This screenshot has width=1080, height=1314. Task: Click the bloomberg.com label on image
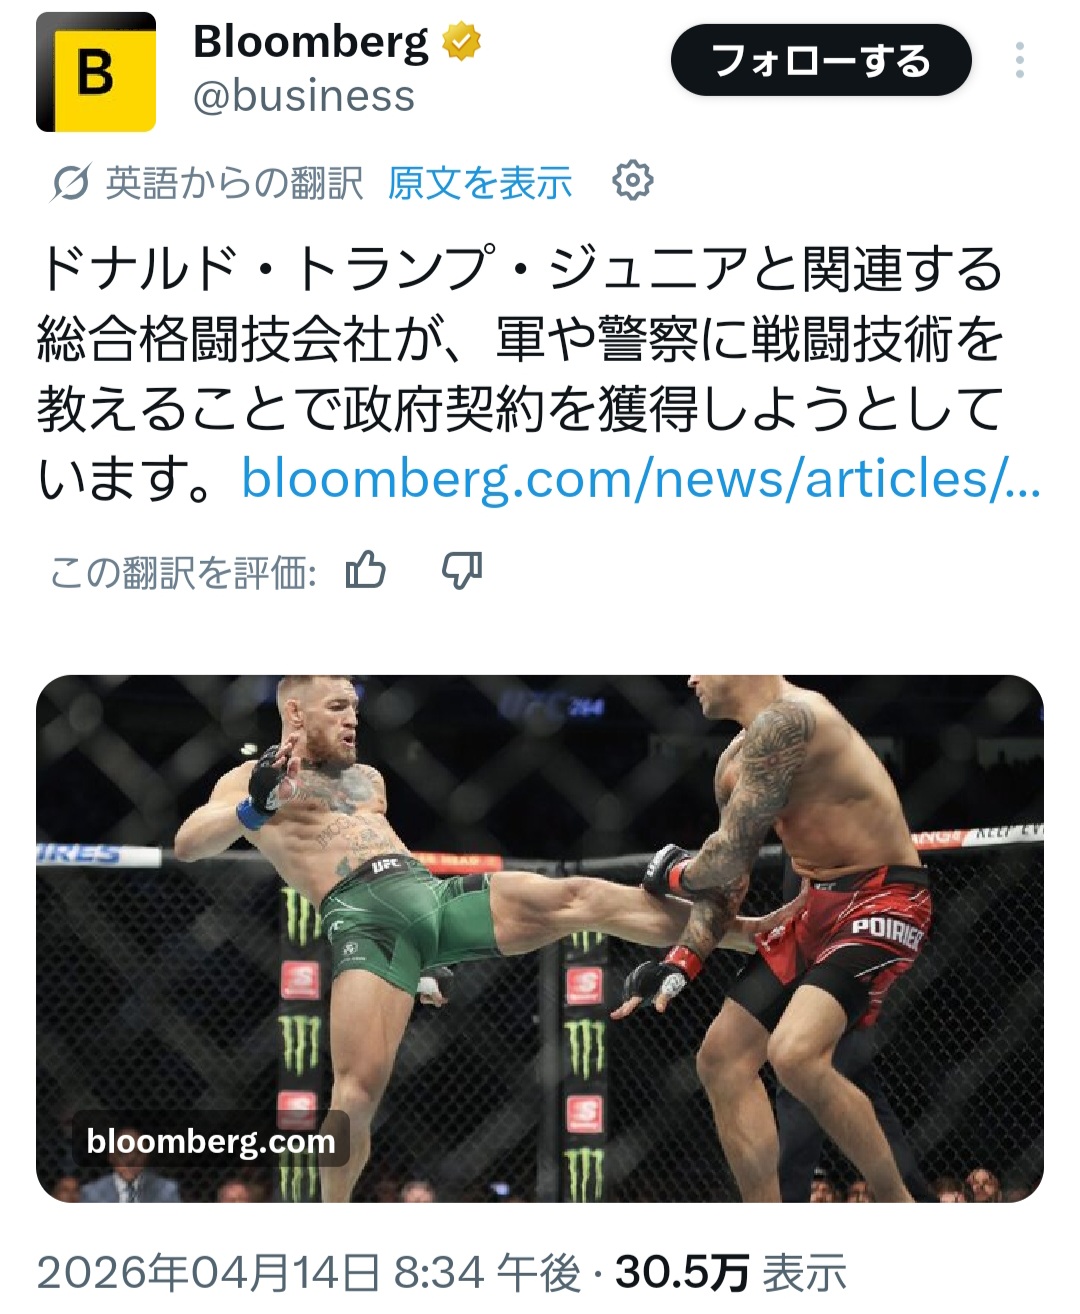[x=211, y=1140]
